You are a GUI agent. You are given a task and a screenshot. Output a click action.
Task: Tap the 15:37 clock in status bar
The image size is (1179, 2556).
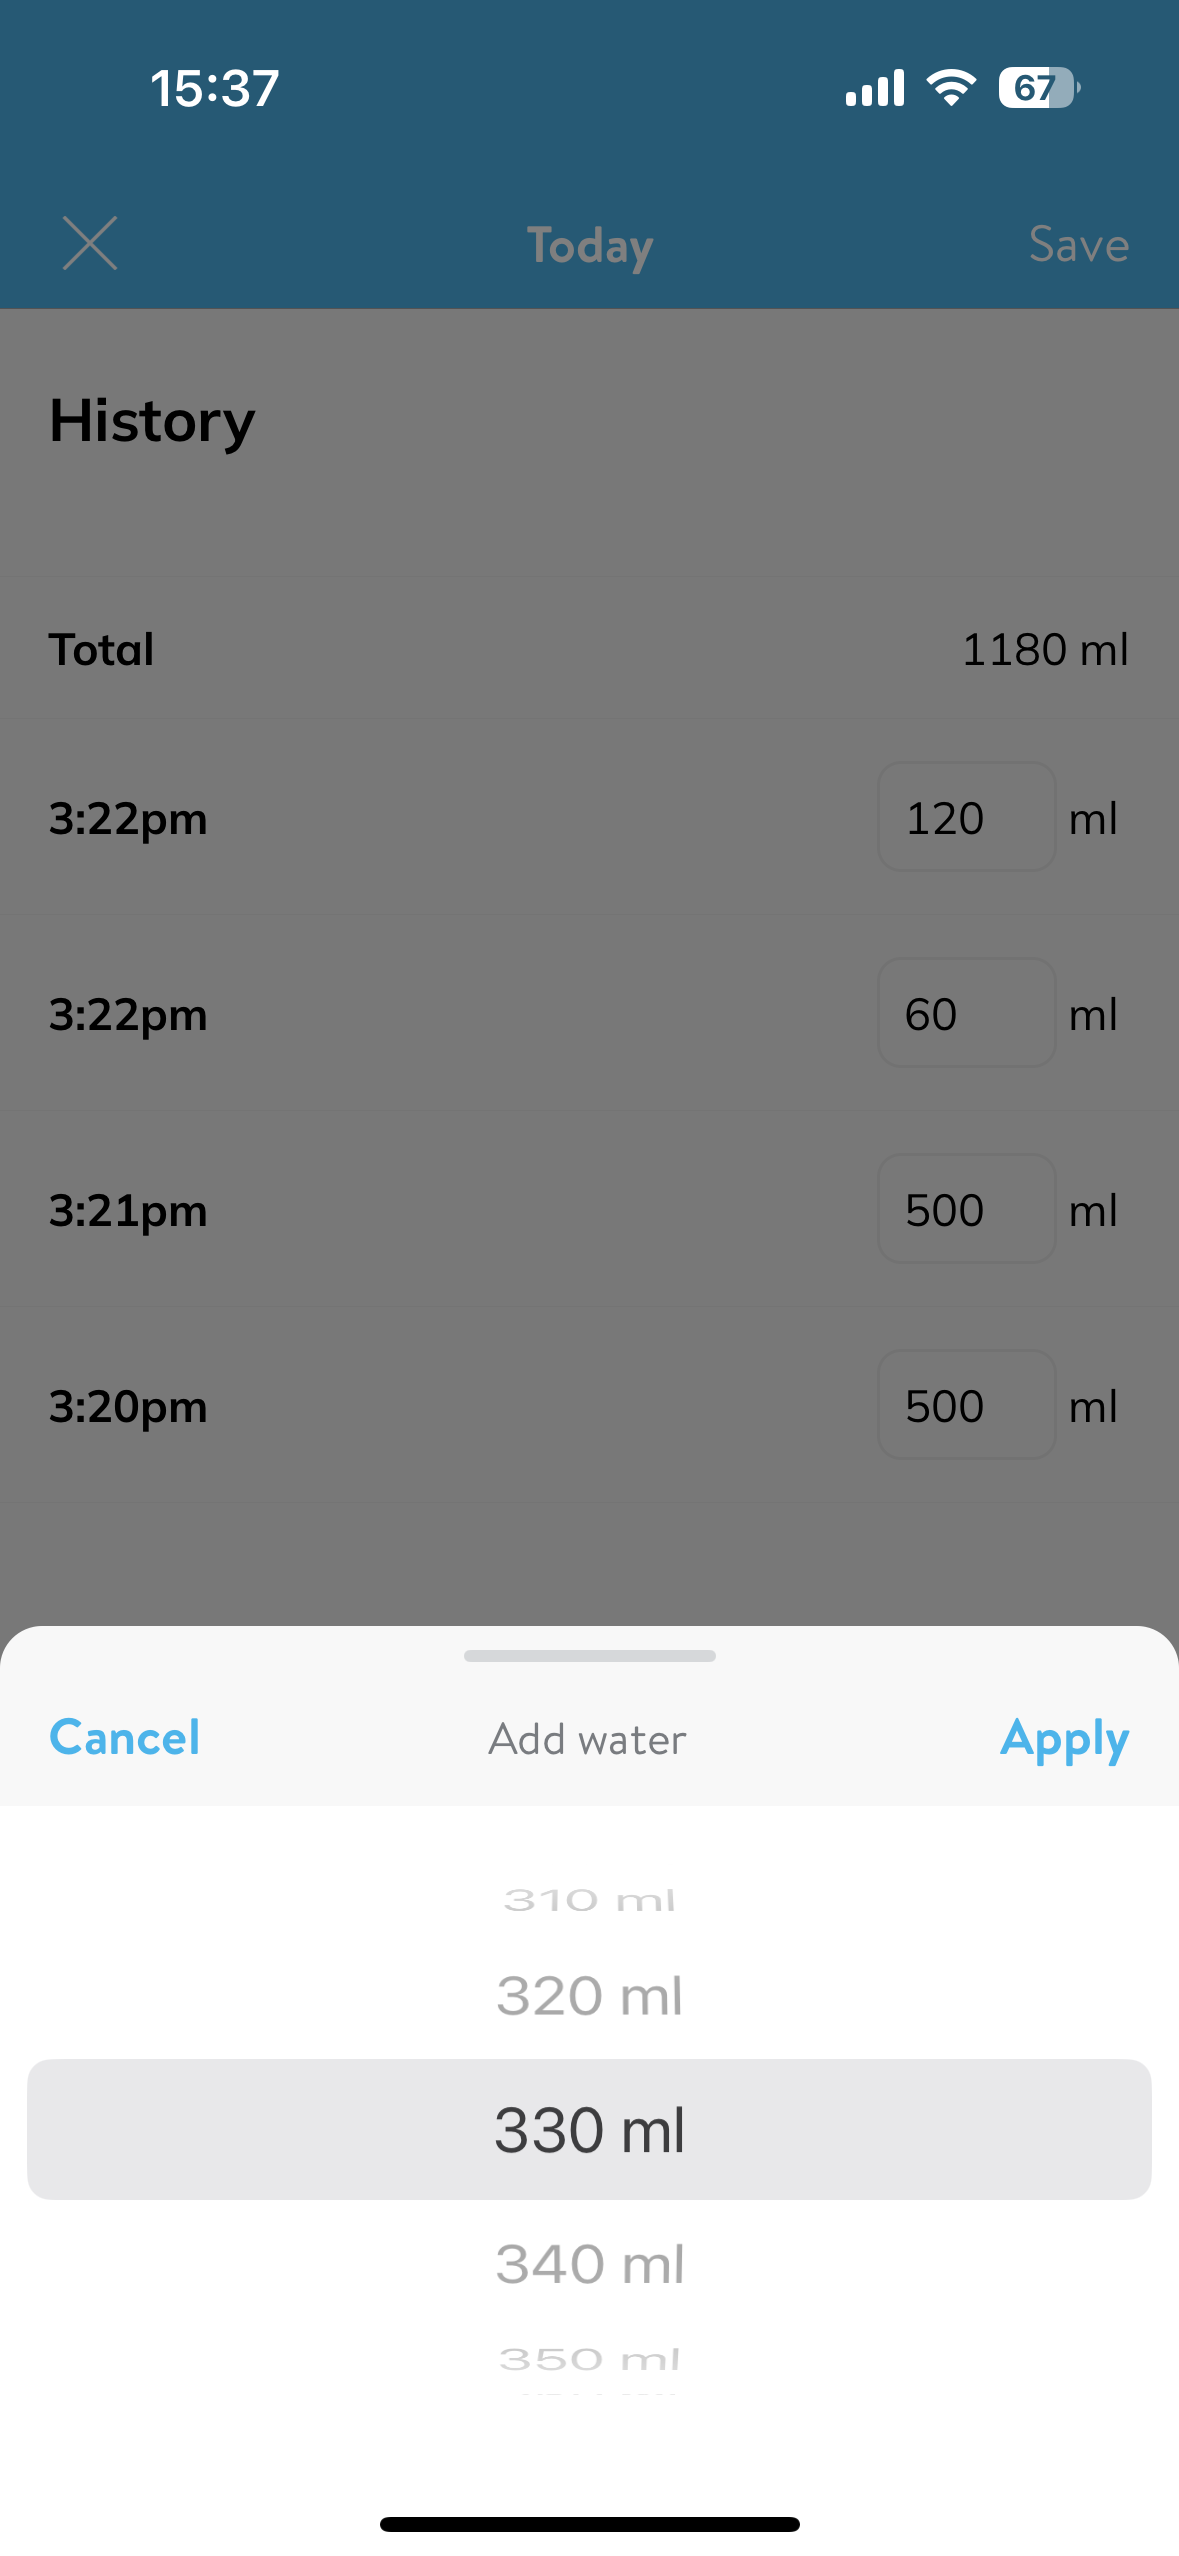click(215, 88)
